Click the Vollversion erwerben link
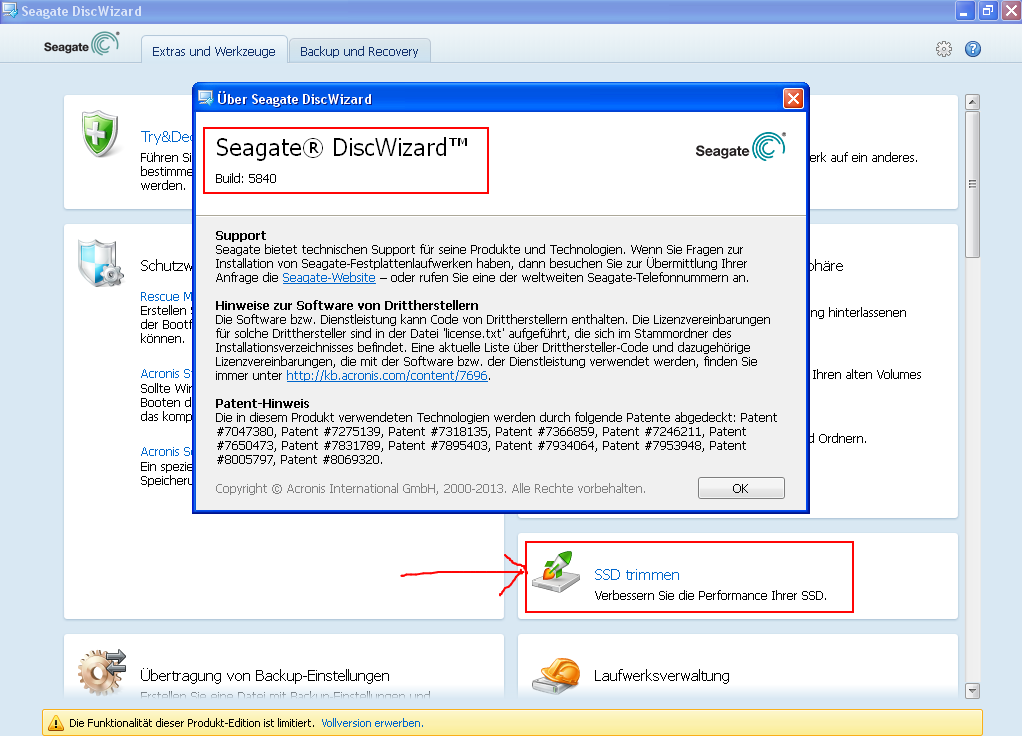The width and height of the screenshot is (1022, 736). point(372,723)
